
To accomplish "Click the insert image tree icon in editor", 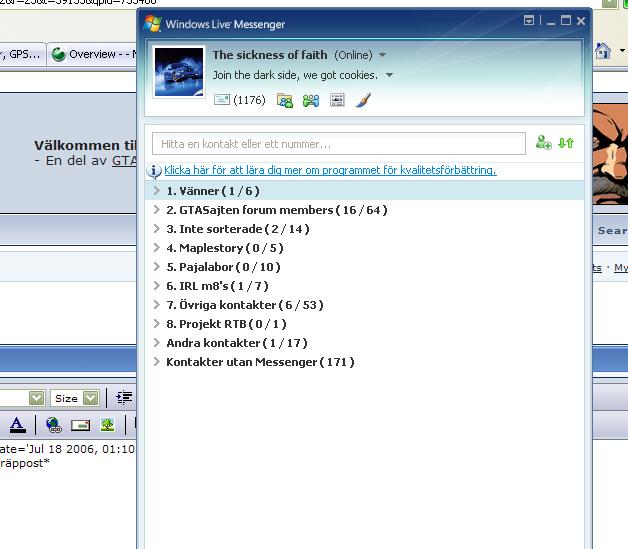I will tap(108, 425).
